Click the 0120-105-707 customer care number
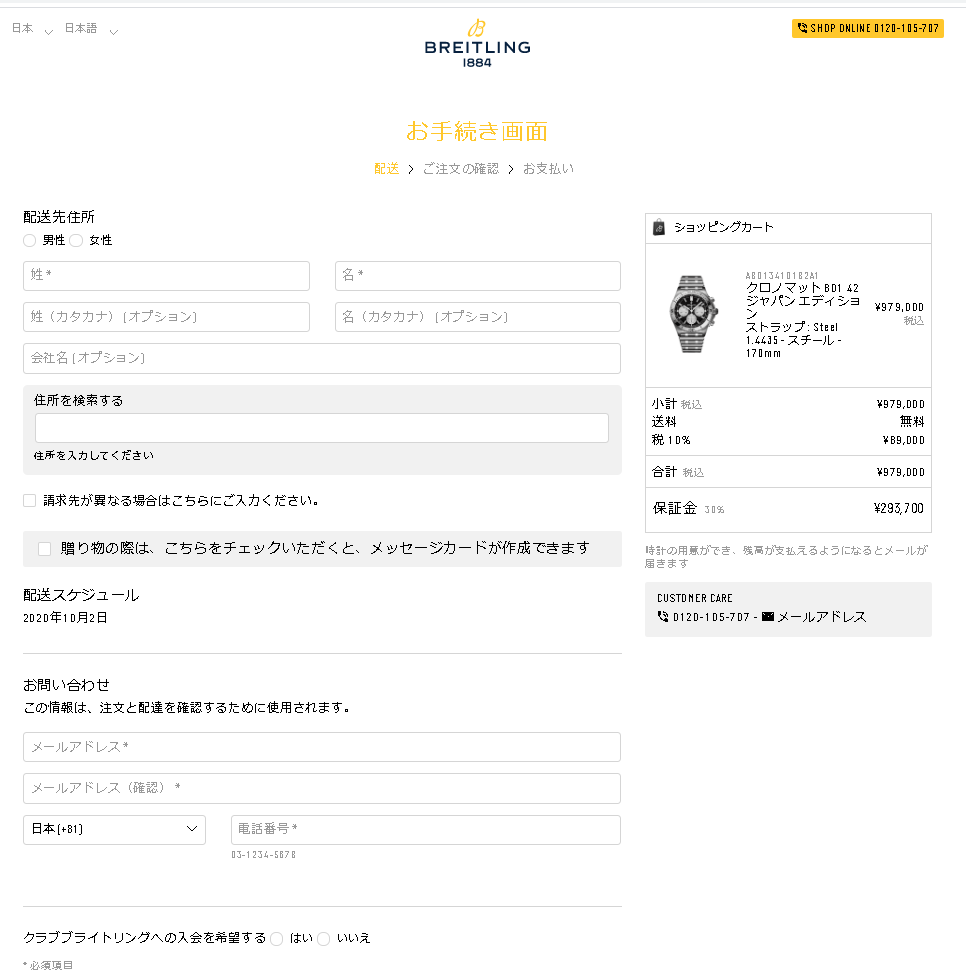 711,617
